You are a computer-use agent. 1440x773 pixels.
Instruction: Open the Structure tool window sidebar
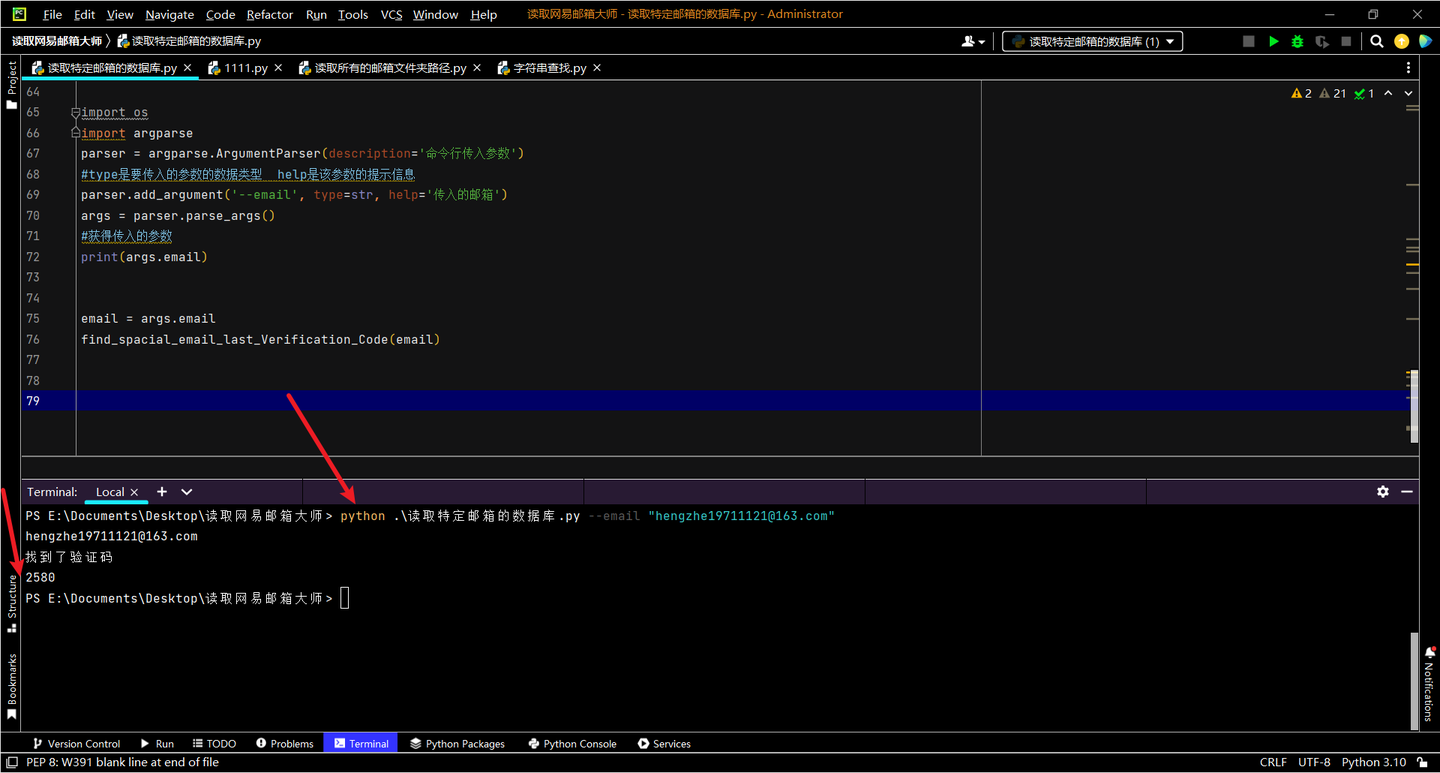point(11,603)
